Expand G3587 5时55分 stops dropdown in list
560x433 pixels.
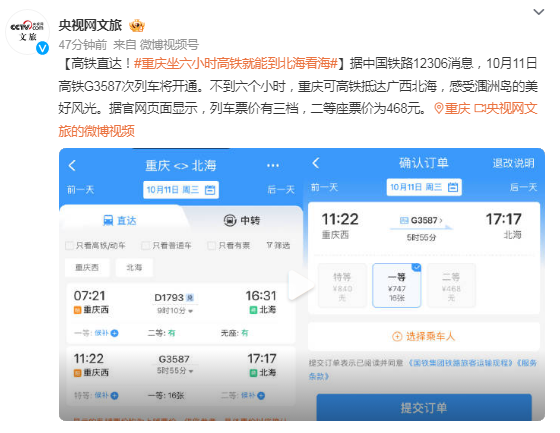coord(175,371)
